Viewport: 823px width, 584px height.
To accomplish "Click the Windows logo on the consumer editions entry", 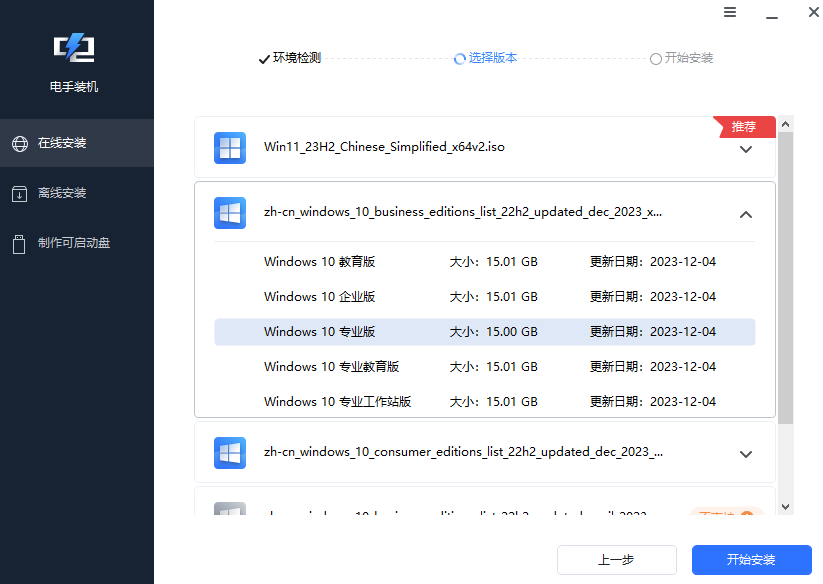I will (x=230, y=452).
